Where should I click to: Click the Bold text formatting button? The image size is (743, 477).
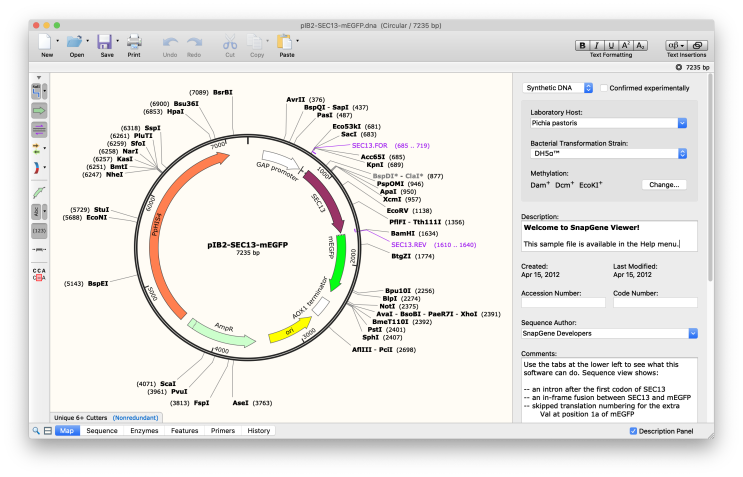click(582, 45)
